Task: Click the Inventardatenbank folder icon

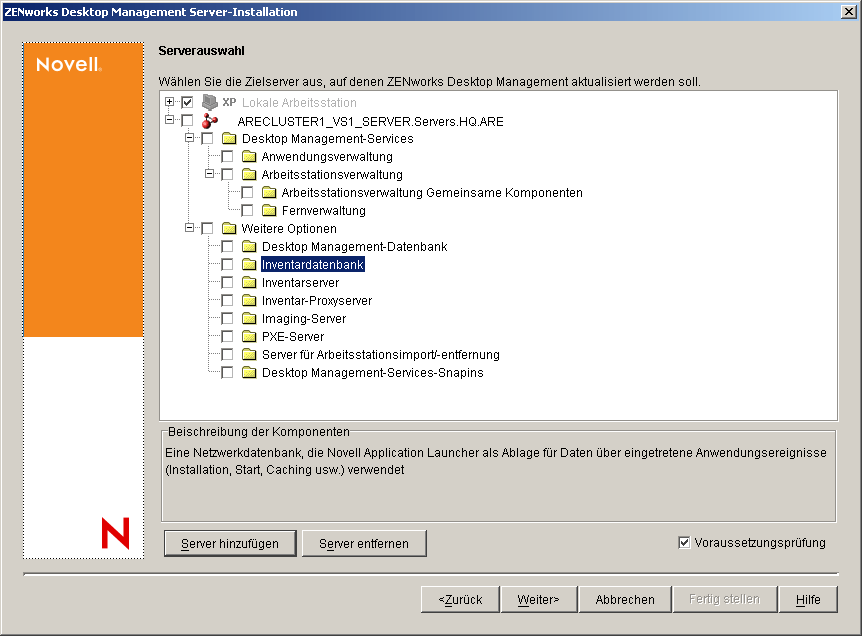Action: tap(249, 264)
